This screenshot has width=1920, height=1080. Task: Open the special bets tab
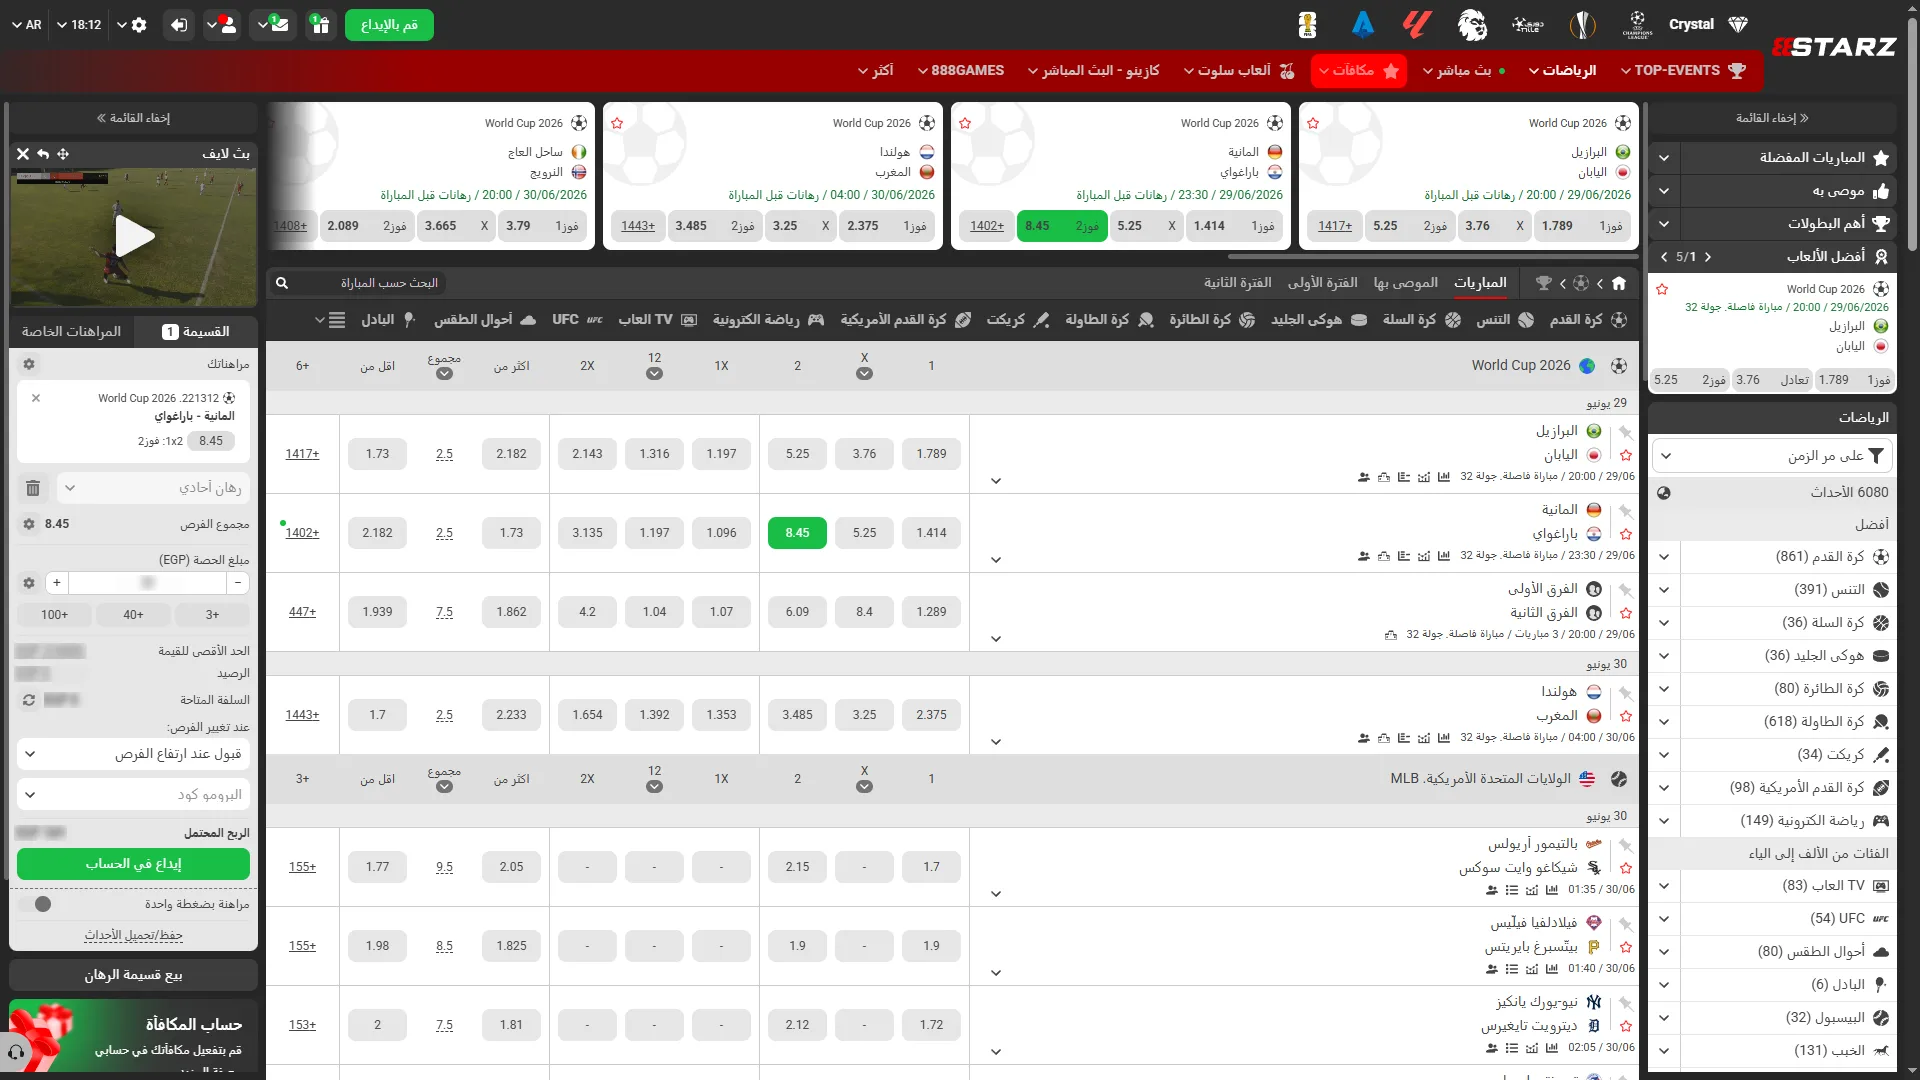point(70,331)
